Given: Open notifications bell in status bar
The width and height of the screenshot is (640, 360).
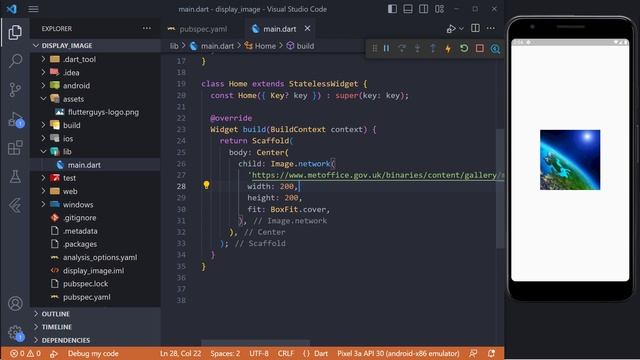Looking at the screenshot, I should [491, 353].
